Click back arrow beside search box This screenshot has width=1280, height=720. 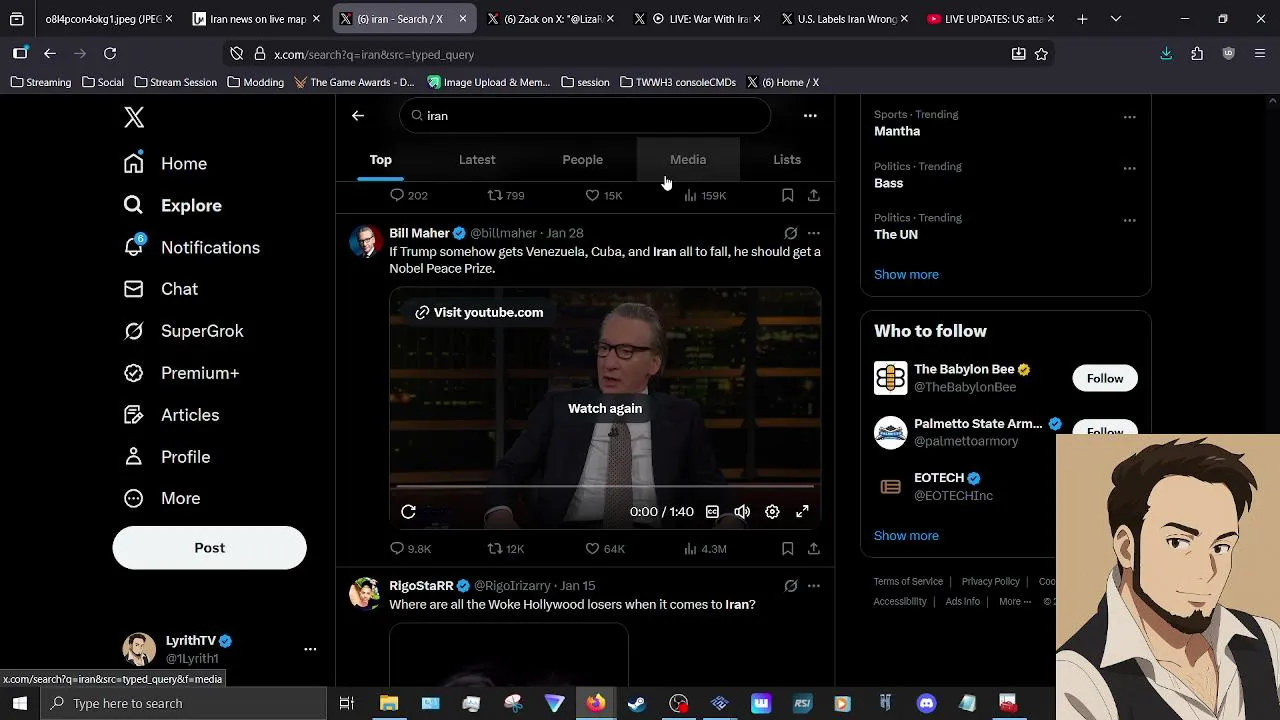click(358, 116)
